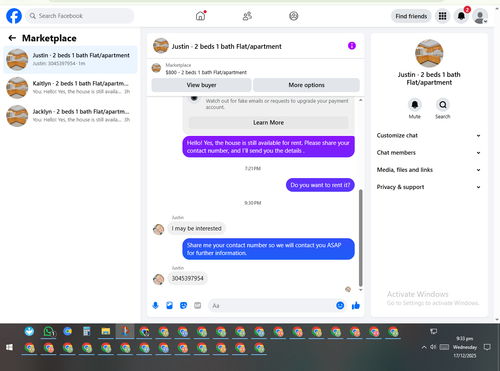Screen dimensions: 500x371
Task: Open the Windows Start button
Action: pyautogui.click(x=9, y=347)
